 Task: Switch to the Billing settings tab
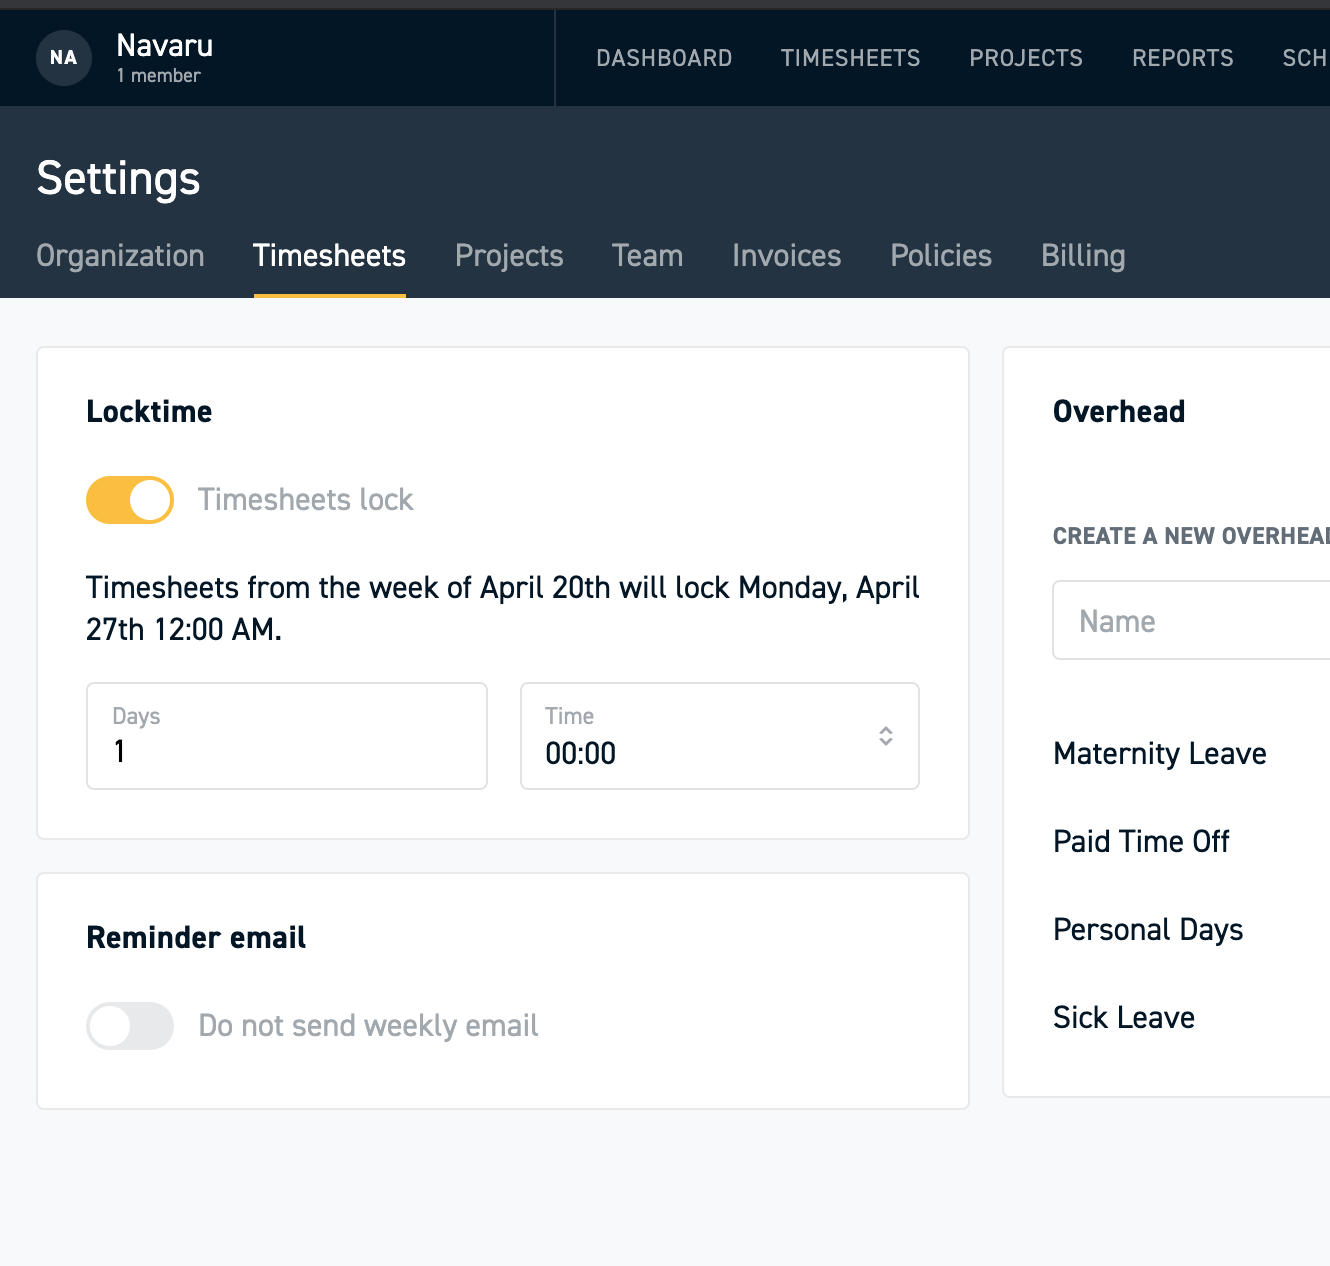coord(1082,255)
